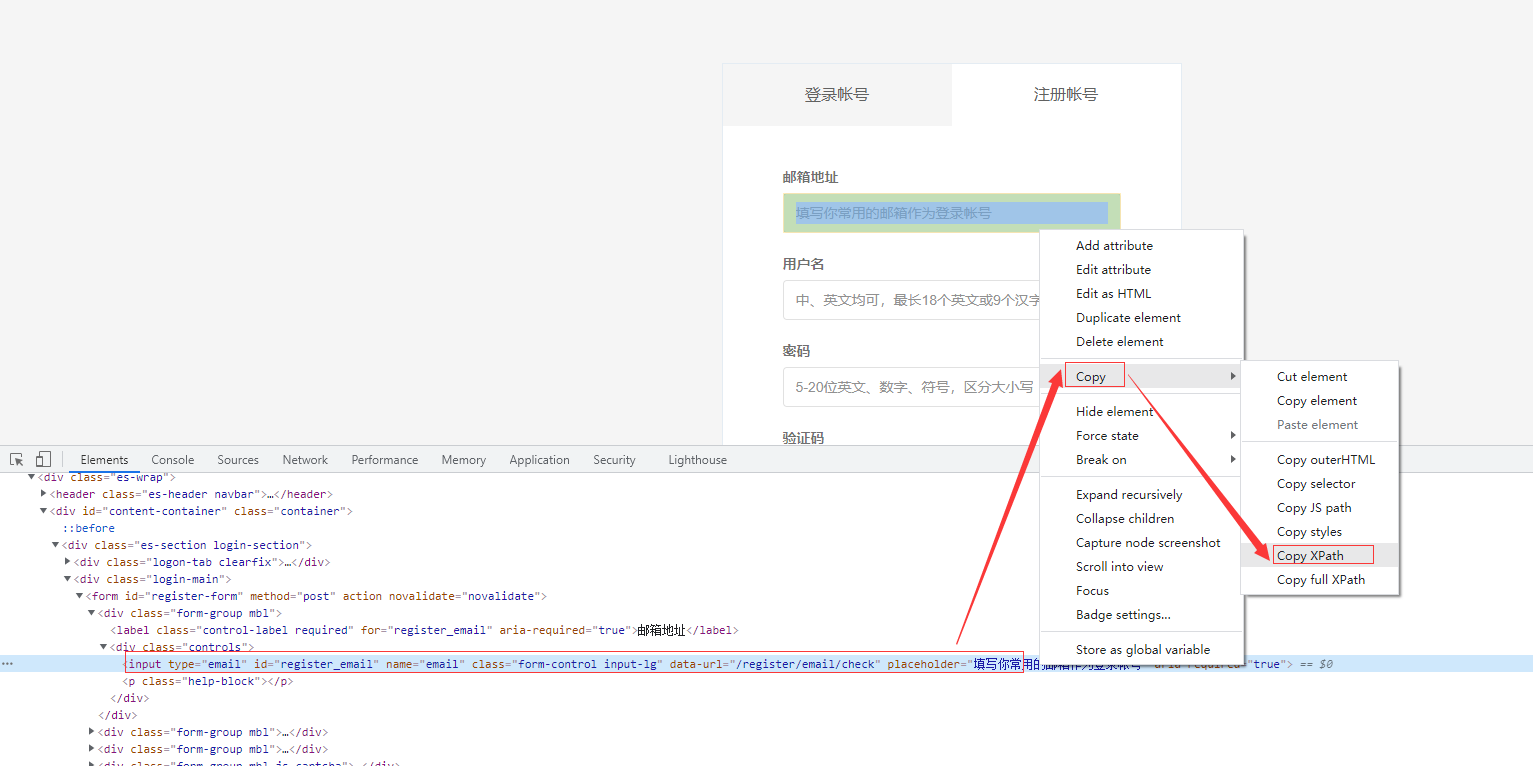Activate the inspect element picker icon
Screen dimensions: 1533x766
pos(17,460)
